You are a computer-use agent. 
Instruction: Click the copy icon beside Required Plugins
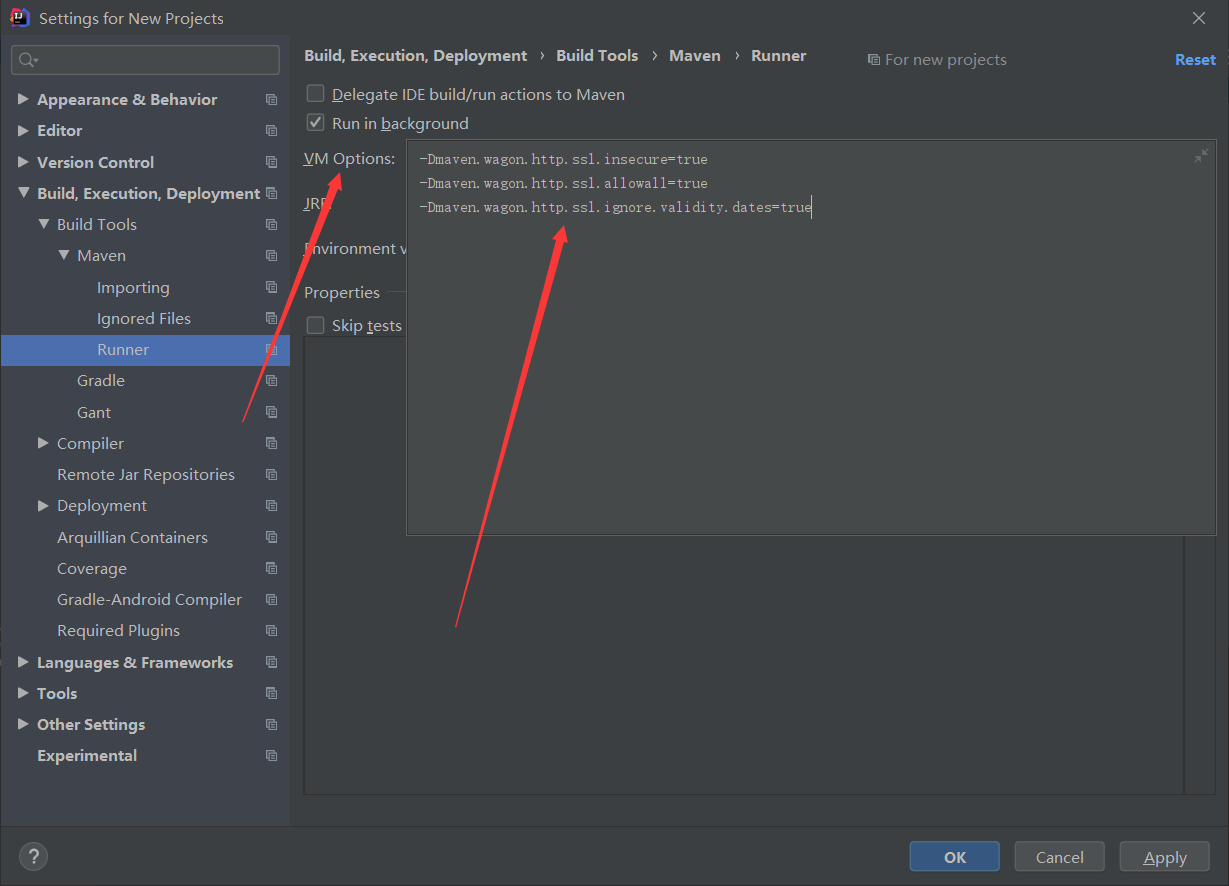(x=271, y=631)
